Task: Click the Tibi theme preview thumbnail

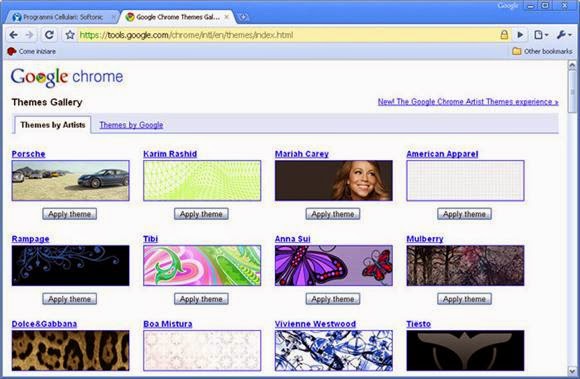Action: tap(202, 265)
